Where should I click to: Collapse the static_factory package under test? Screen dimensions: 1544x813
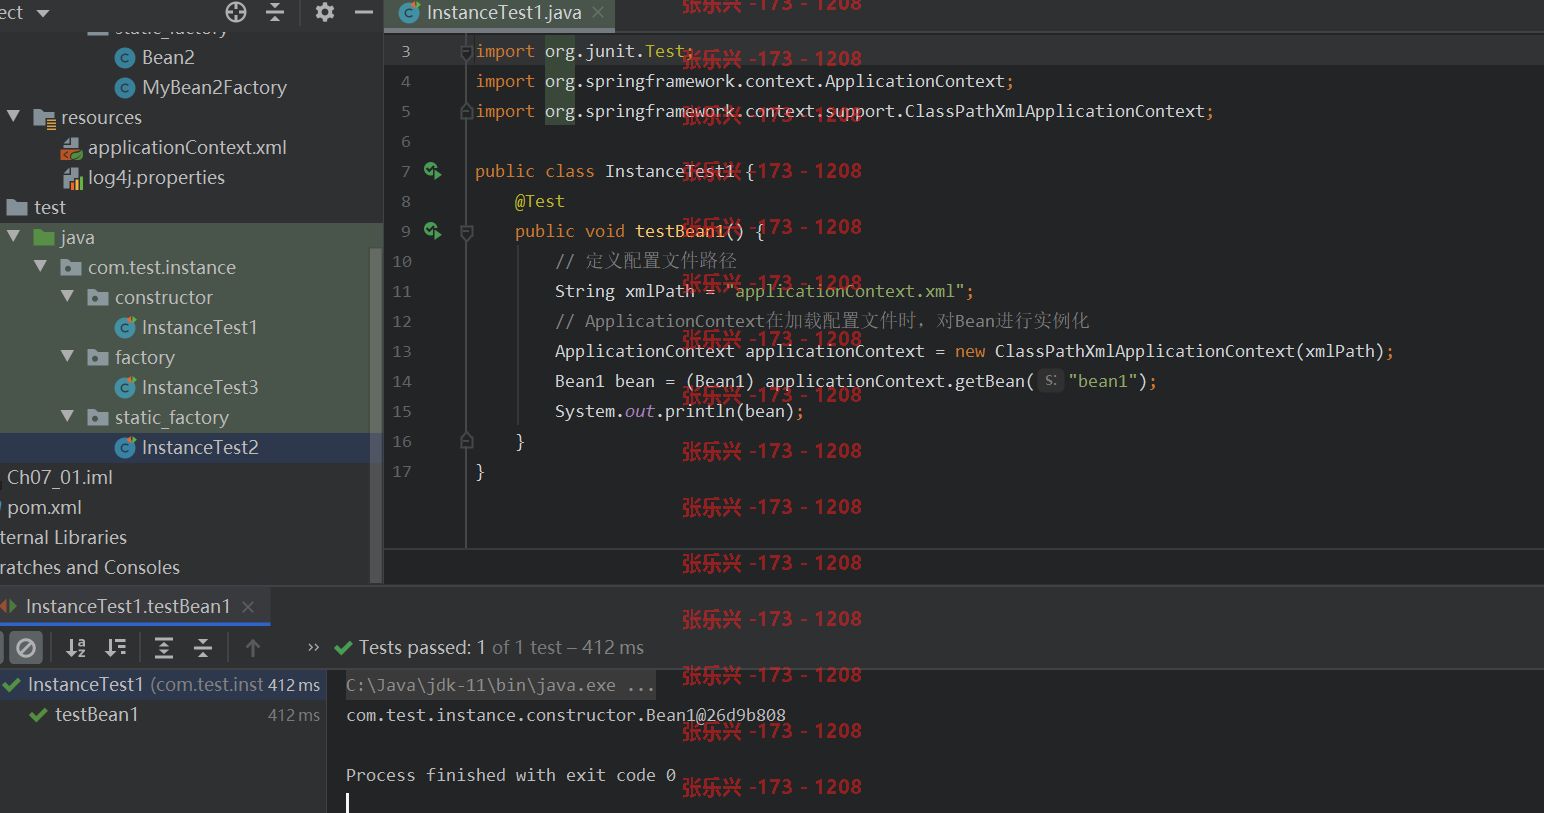68,417
